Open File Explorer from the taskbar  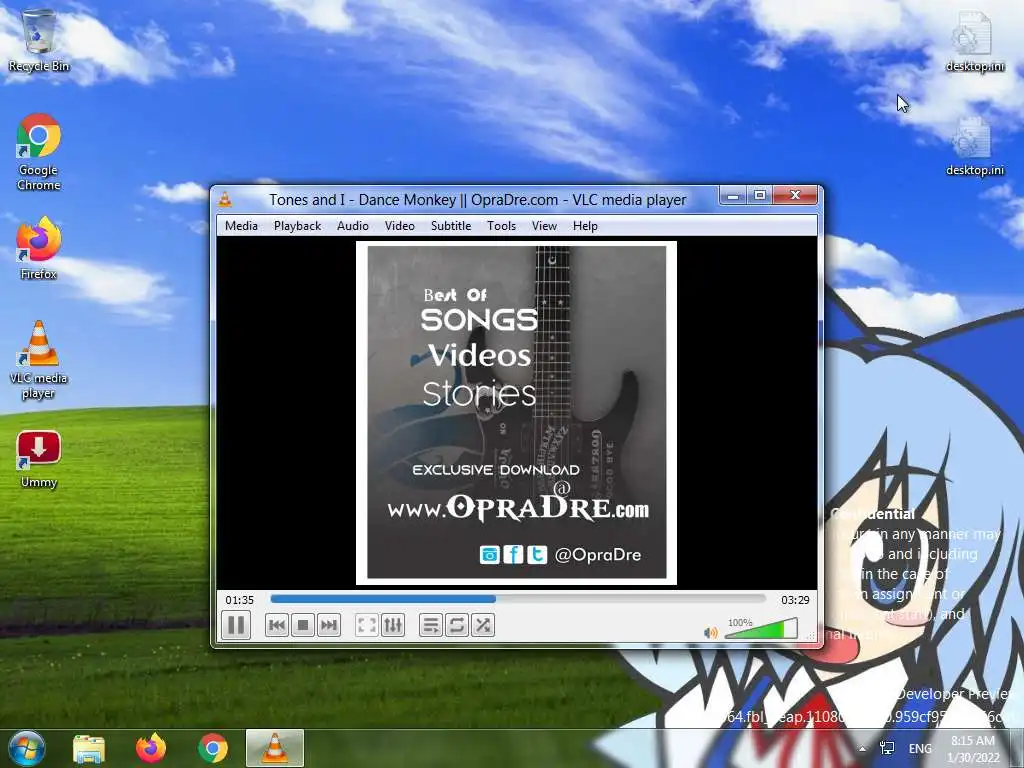click(89, 748)
